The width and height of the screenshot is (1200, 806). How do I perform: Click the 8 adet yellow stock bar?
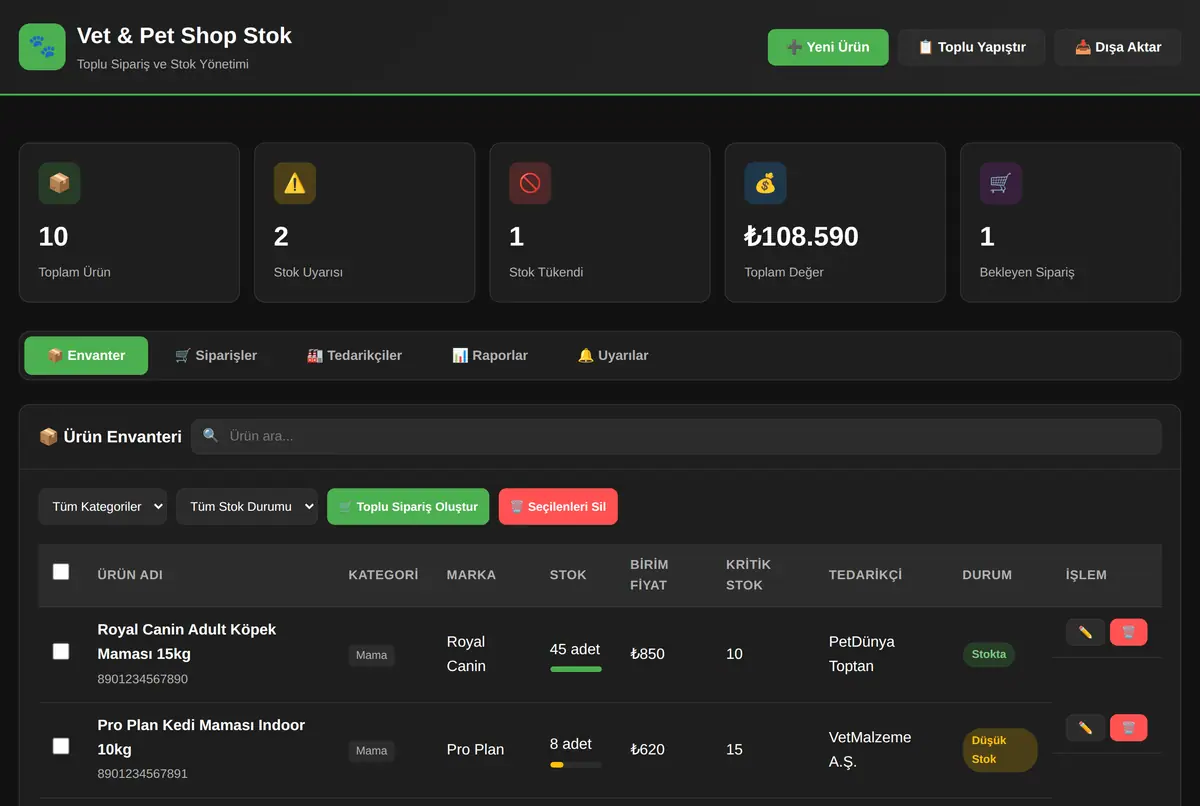(576, 765)
